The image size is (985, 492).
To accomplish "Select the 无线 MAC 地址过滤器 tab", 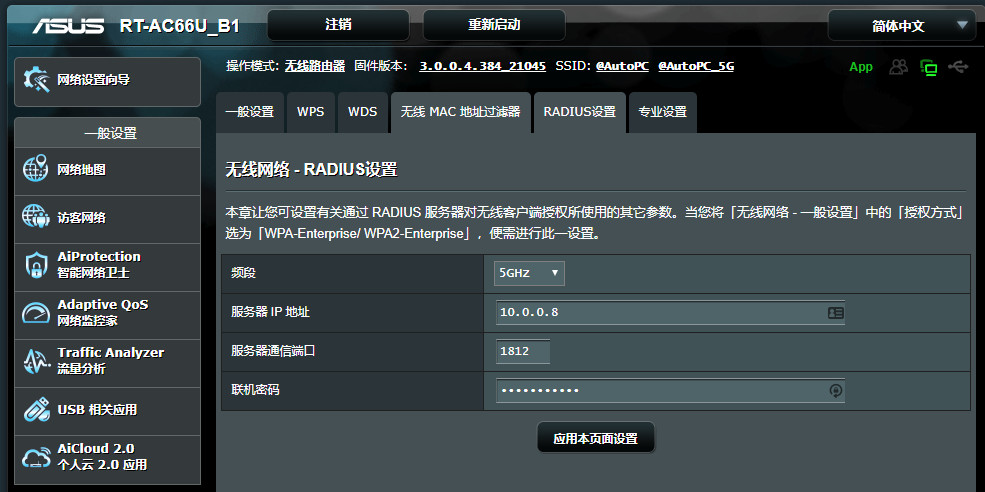I will (x=460, y=112).
